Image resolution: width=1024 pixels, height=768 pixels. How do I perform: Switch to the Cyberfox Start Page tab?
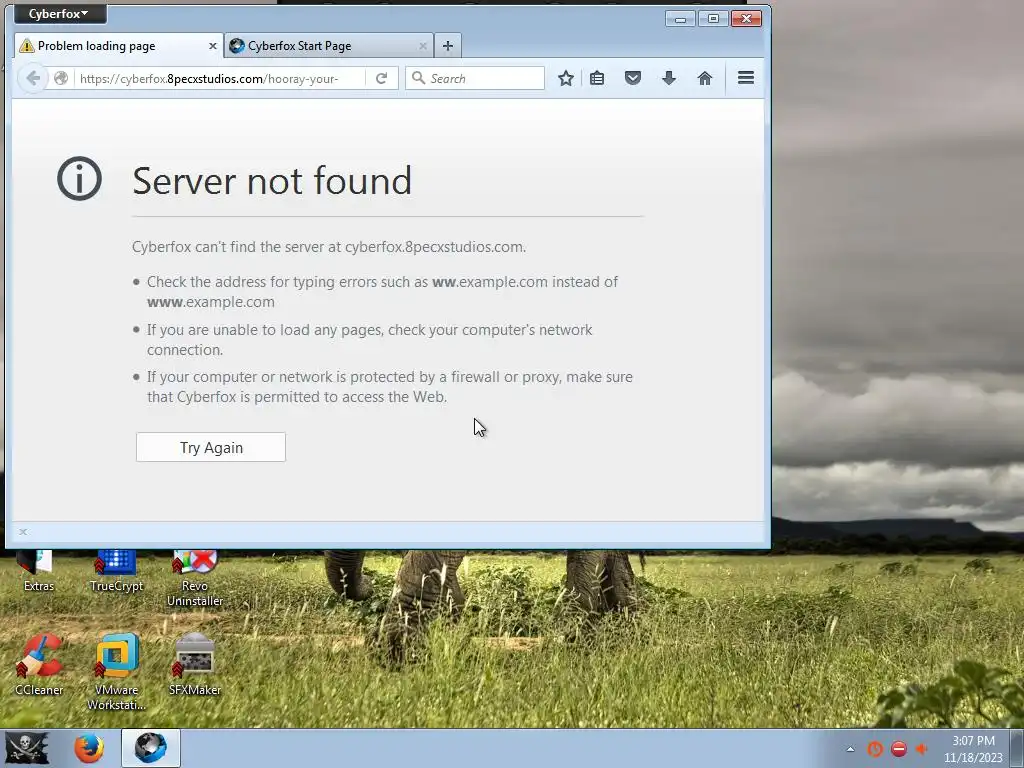pyautogui.click(x=328, y=46)
